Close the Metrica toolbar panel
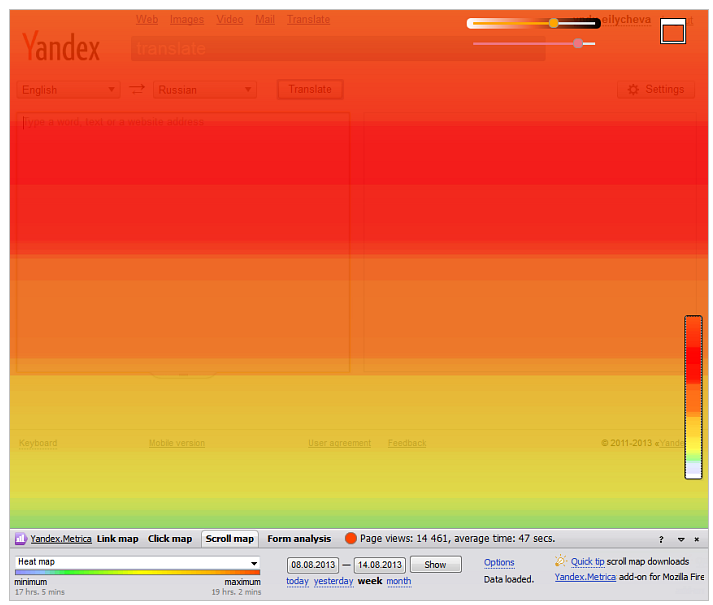Image resolution: width=713 pixels, height=605 pixels. (698, 539)
